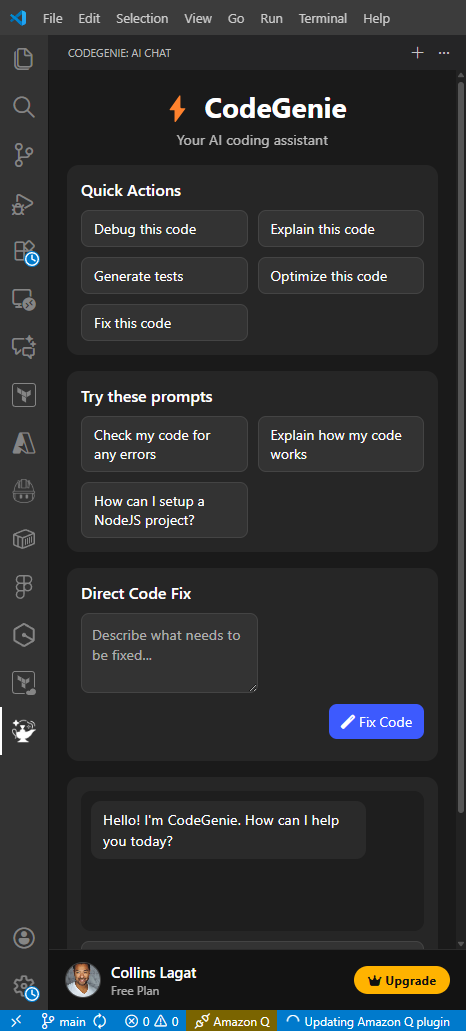Open the Selection menu

point(142,18)
